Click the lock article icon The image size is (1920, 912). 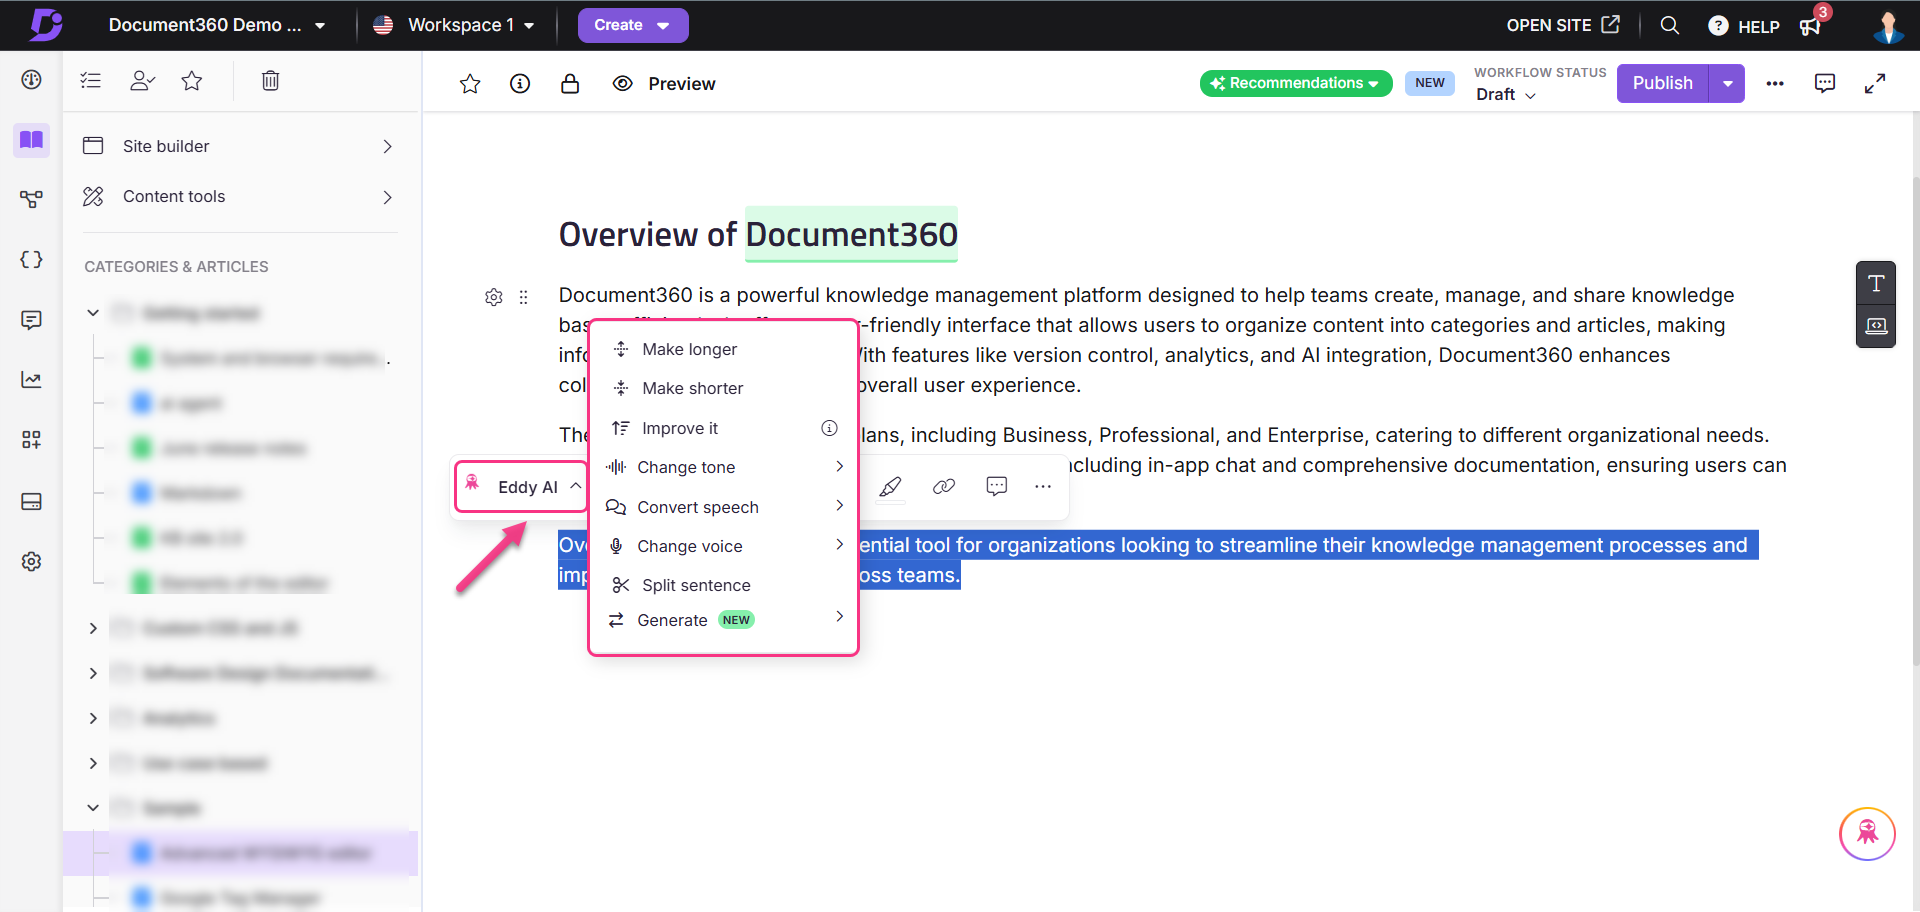point(570,84)
